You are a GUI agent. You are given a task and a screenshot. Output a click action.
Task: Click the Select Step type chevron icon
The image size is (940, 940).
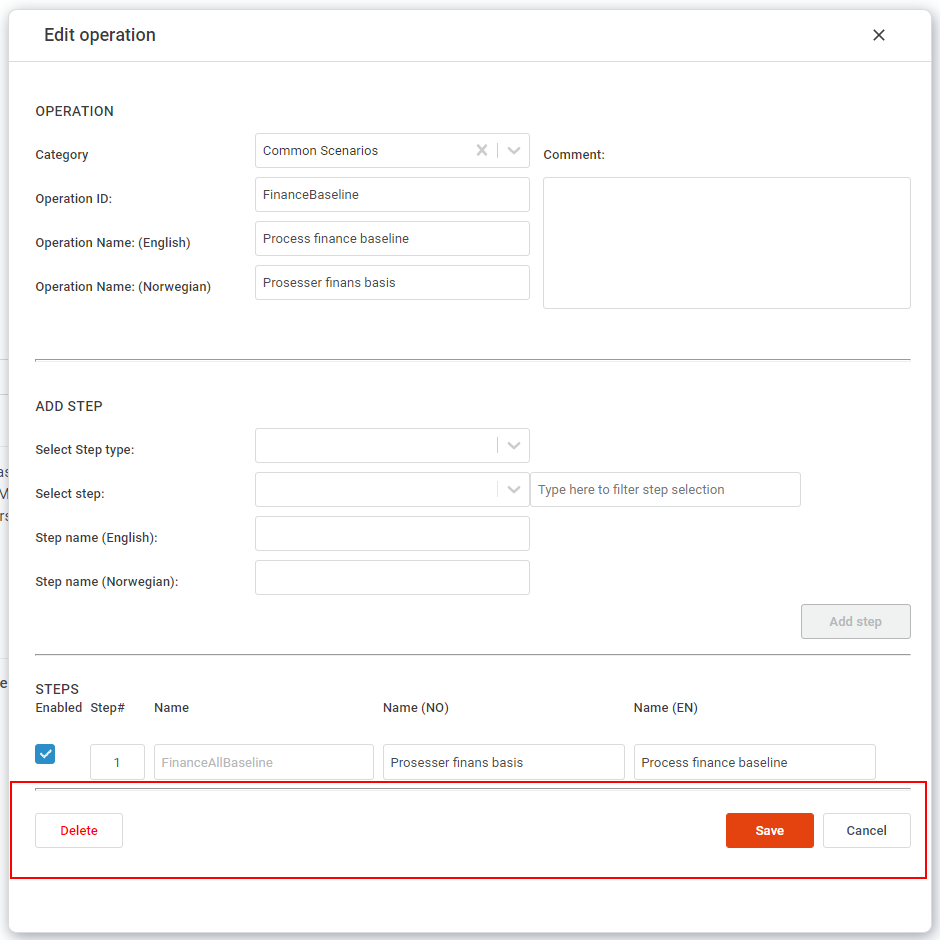(513, 445)
